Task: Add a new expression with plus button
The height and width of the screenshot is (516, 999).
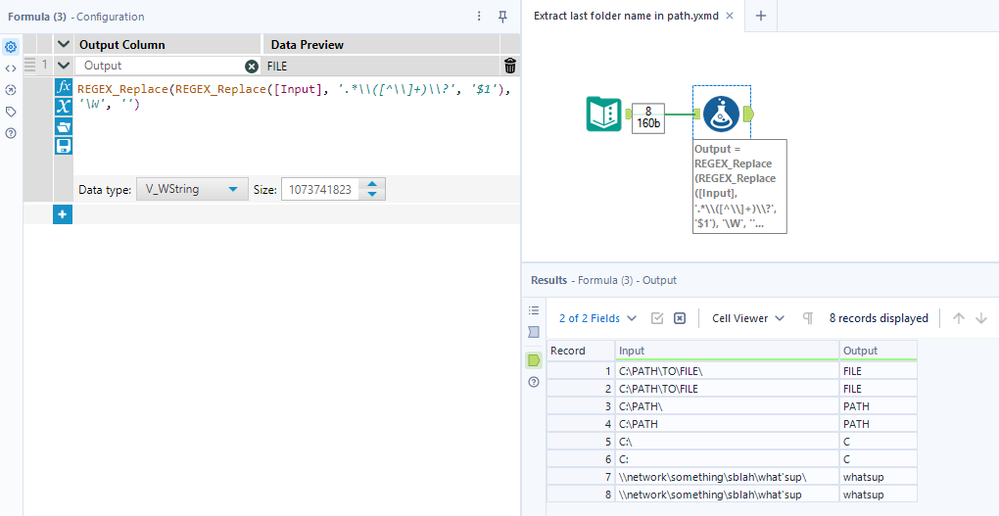Action: click(62, 214)
